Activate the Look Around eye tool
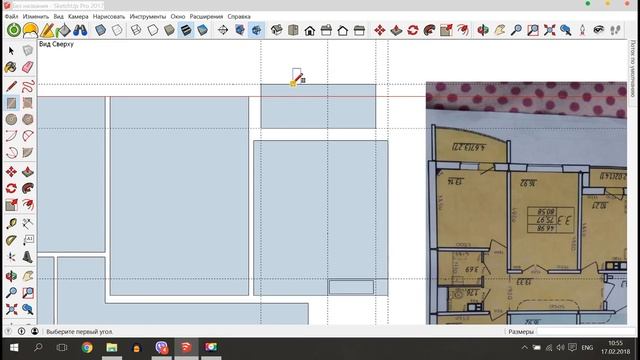The width and height of the screenshot is (640, 360). click(x=599, y=30)
